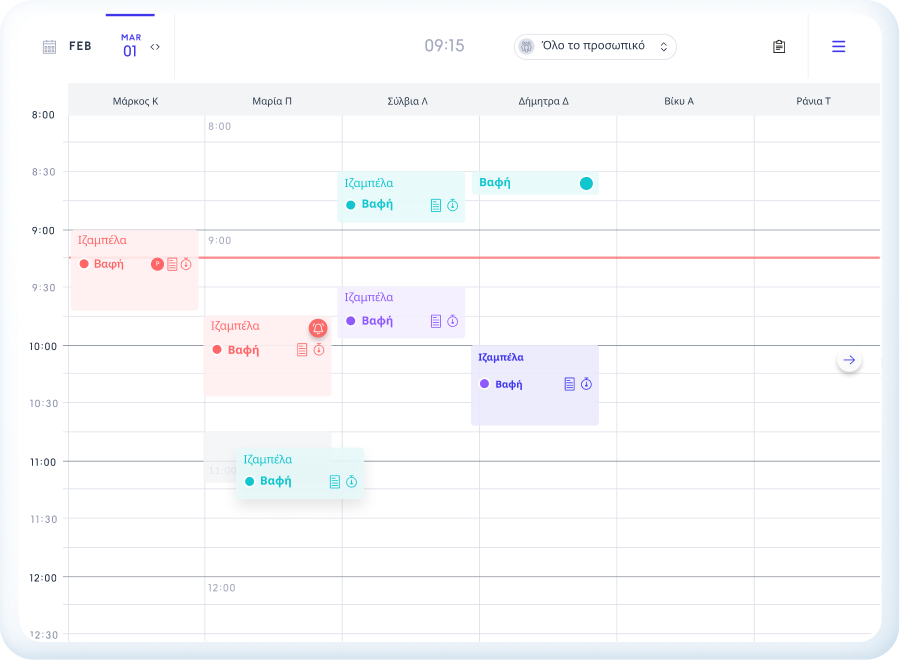The height and width of the screenshot is (660, 900).
Task: Open the clipboard icon in top bar
Action: tap(779, 47)
